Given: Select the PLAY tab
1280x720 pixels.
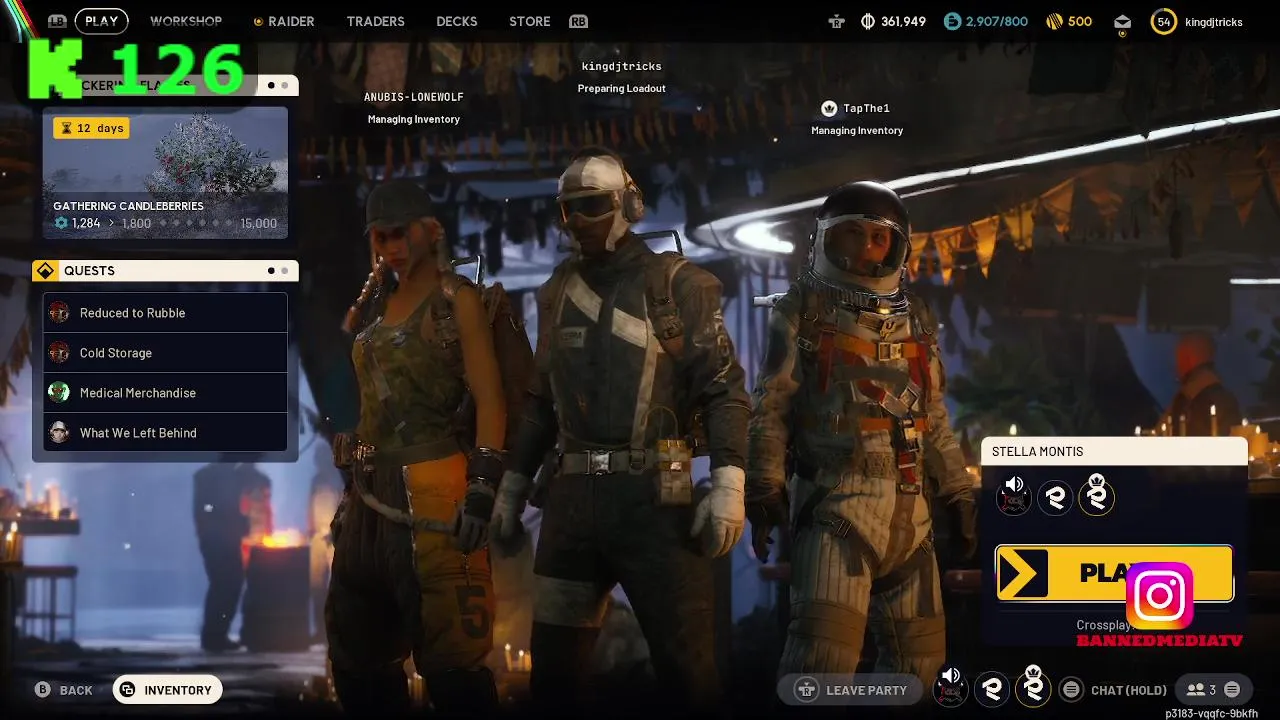Looking at the screenshot, I should click(101, 21).
